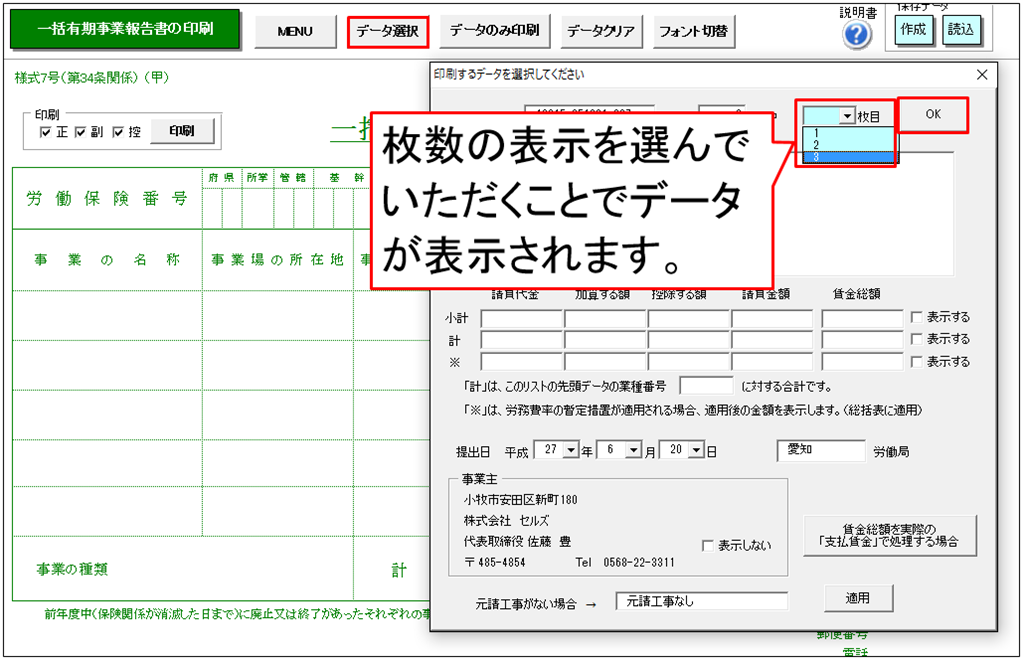Click the 小計 請負代金 field
The height and width of the screenshot is (661, 1024).
click(x=521, y=319)
